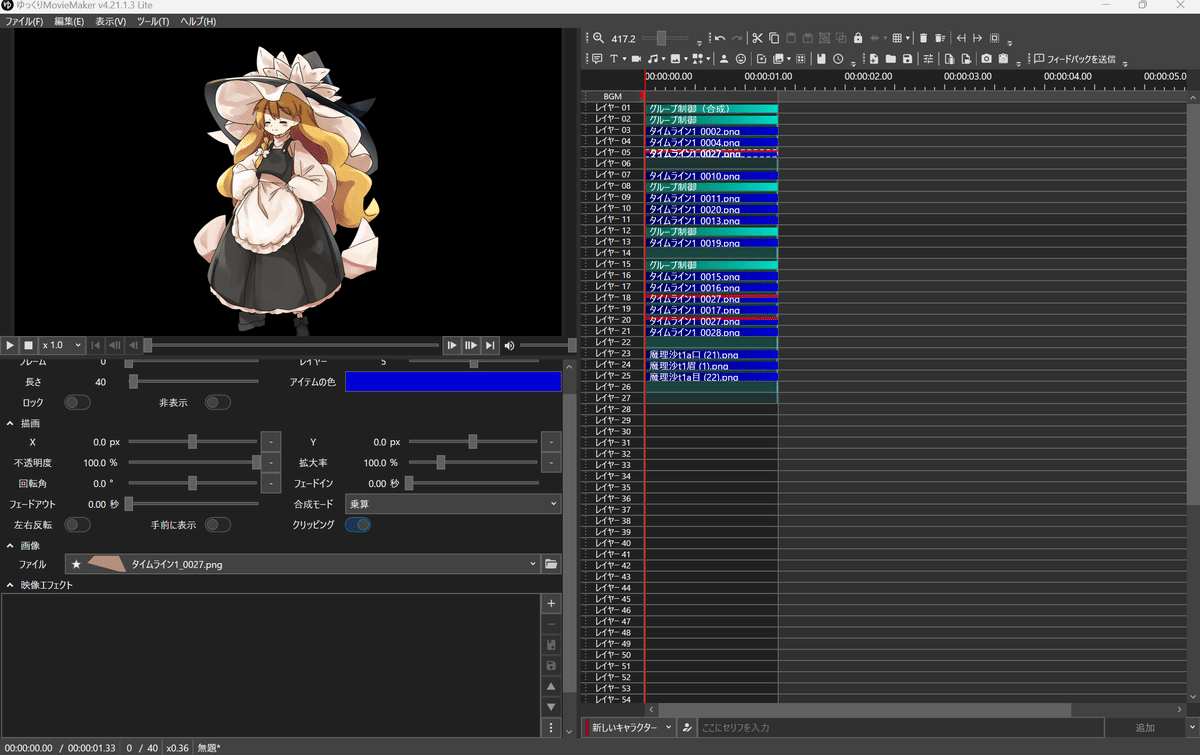Open the 新しいキャラクター character dropdown
This screenshot has width=1200, height=755.
(630, 727)
